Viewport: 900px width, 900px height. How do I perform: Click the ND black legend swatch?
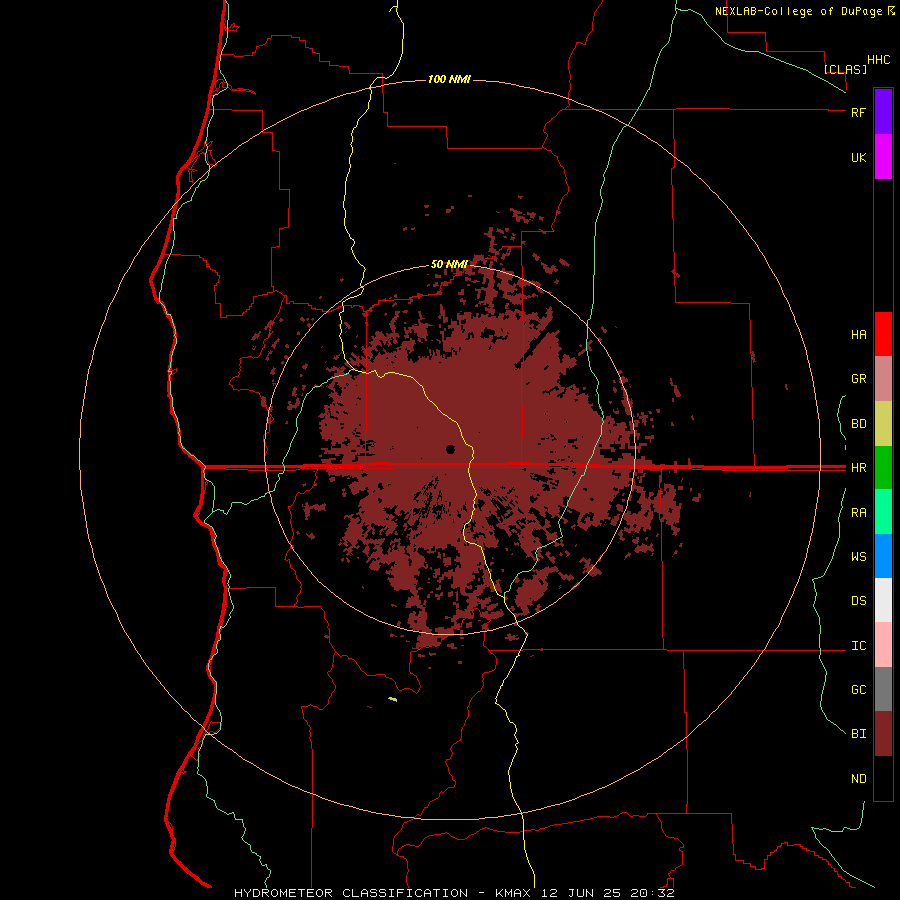click(883, 778)
